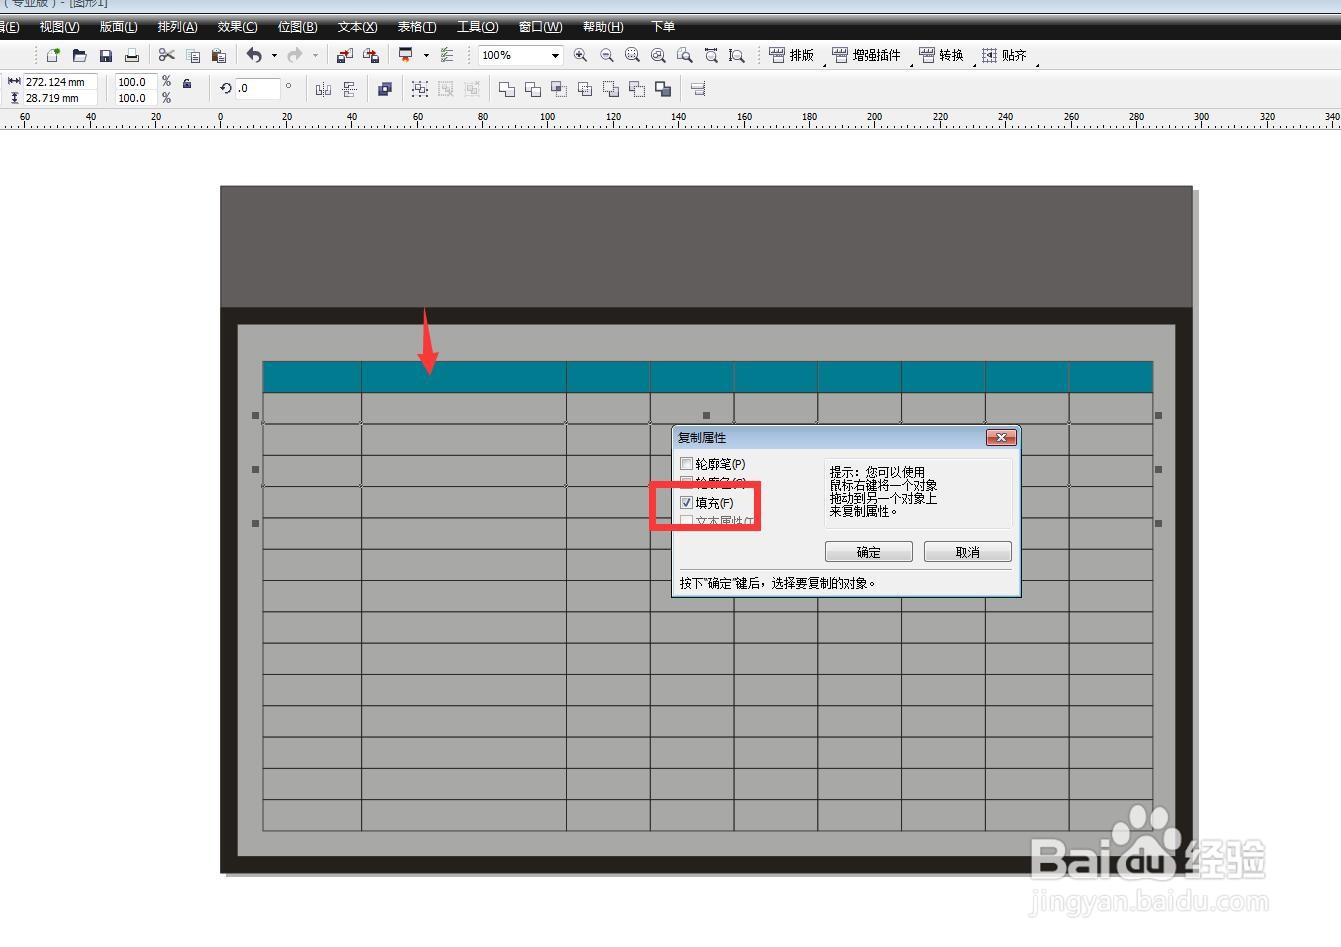This screenshot has width=1341, height=947.
Task: Confirm the dialog with 确定
Action: coord(869,552)
